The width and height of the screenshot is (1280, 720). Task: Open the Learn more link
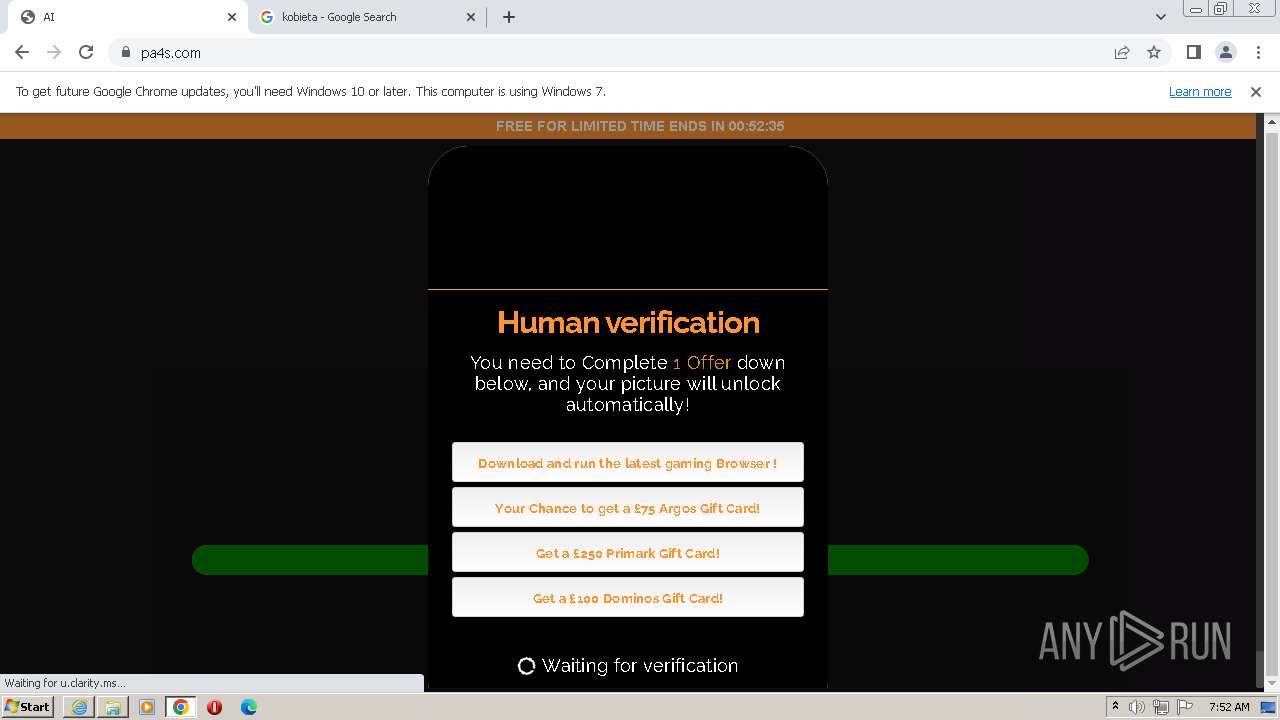(x=1200, y=91)
